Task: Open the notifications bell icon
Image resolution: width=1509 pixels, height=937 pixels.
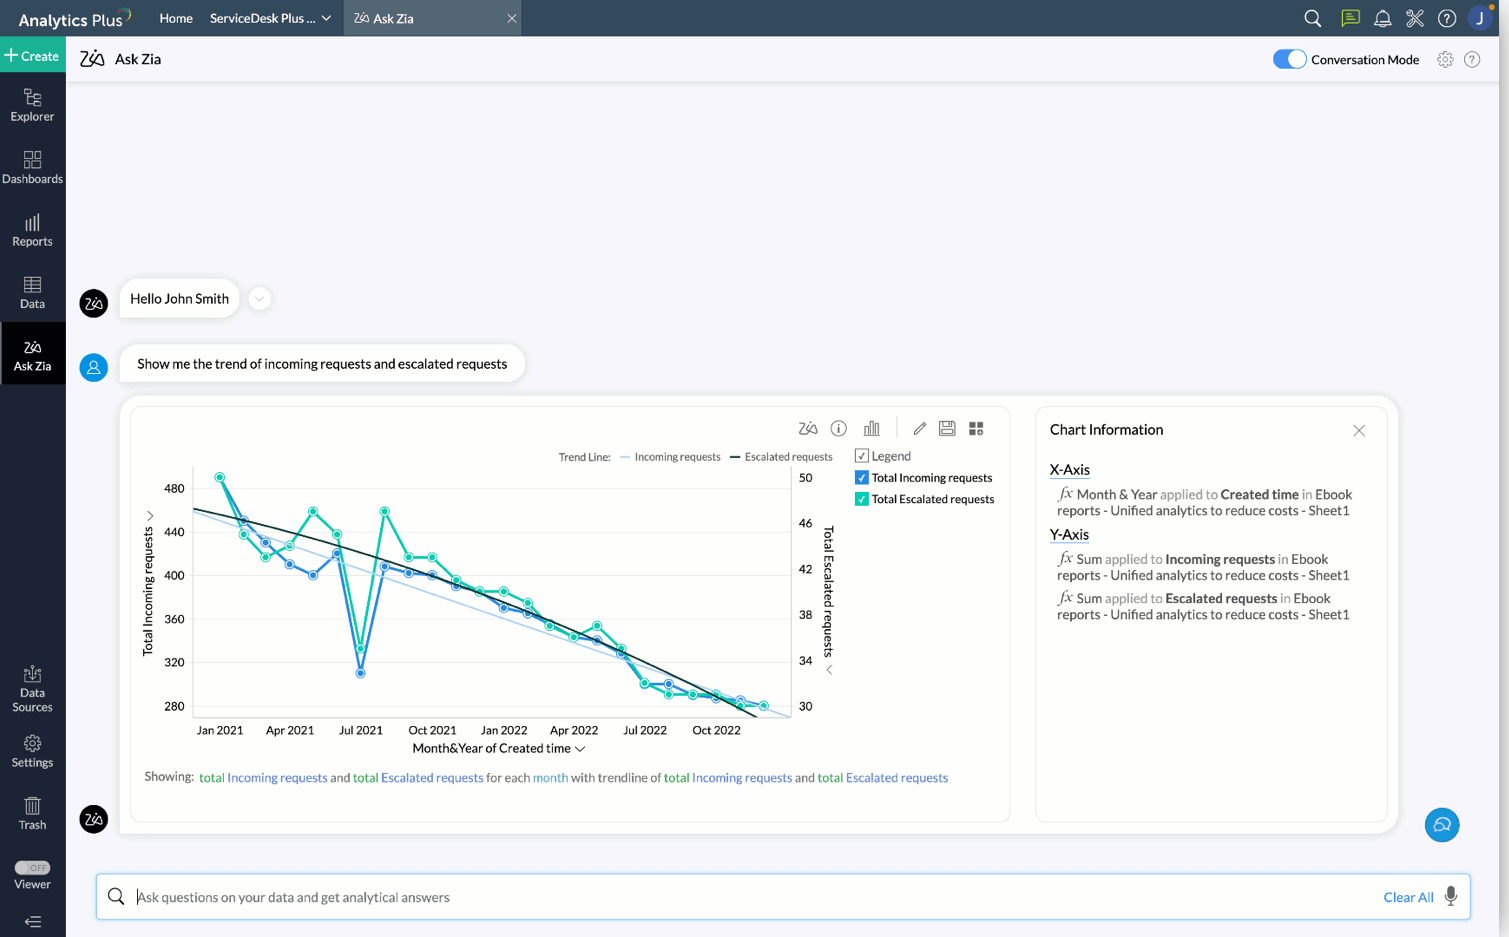Action: coord(1382,18)
